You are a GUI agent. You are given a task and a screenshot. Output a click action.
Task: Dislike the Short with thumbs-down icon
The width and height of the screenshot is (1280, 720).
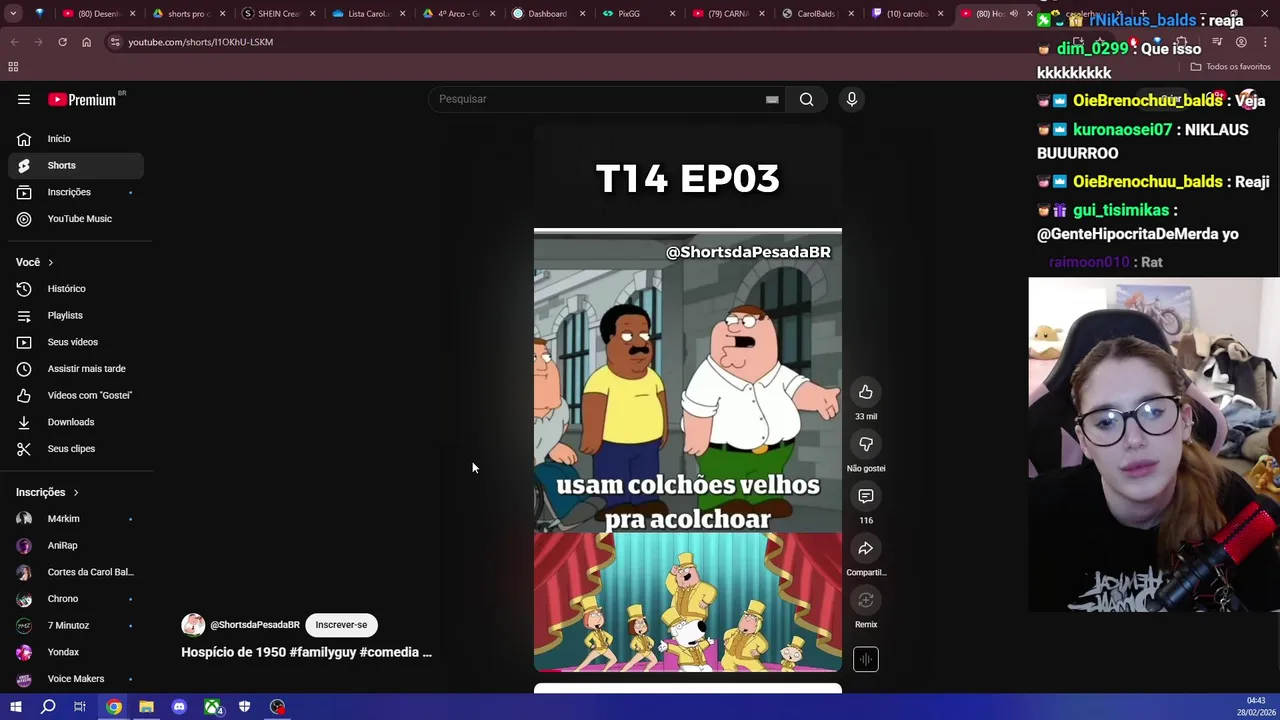(x=866, y=444)
